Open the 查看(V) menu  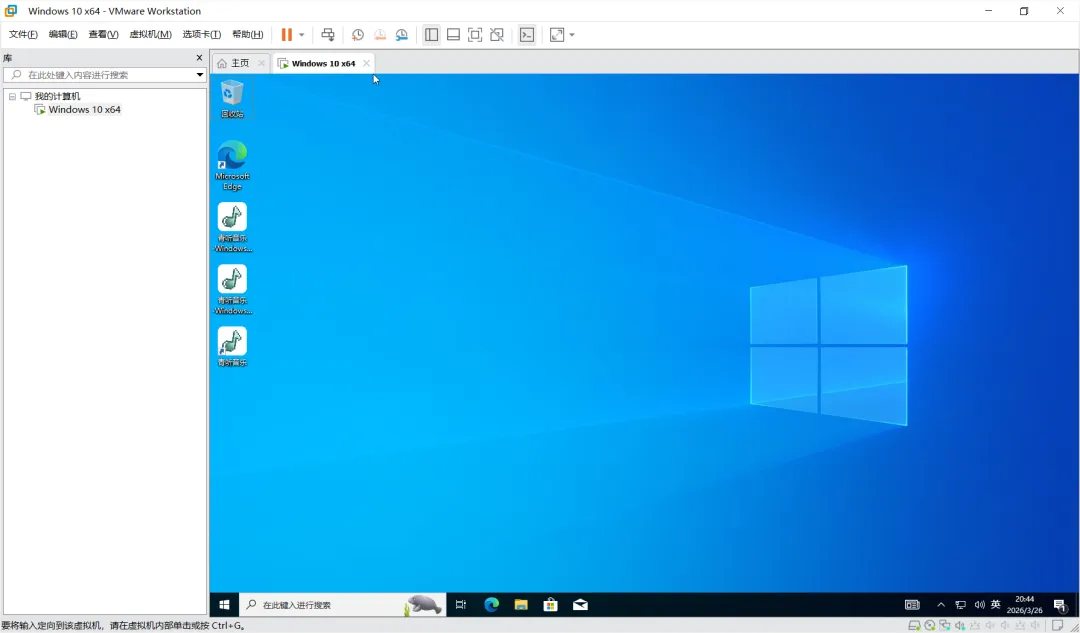[x=103, y=34]
